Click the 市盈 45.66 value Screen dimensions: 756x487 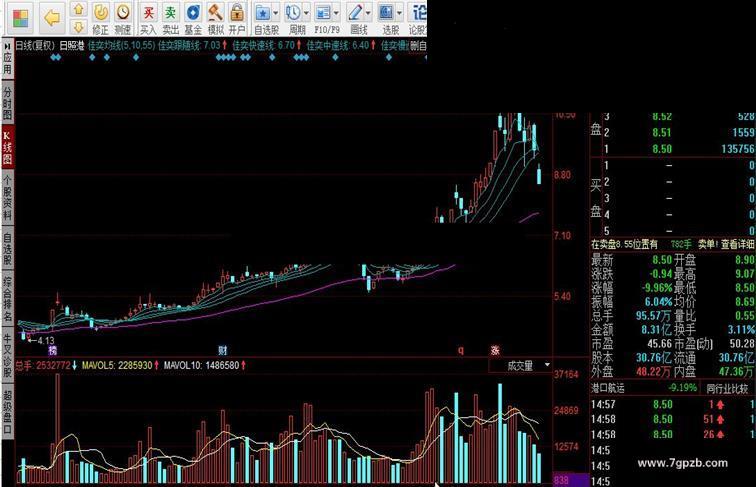(x=660, y=344)
